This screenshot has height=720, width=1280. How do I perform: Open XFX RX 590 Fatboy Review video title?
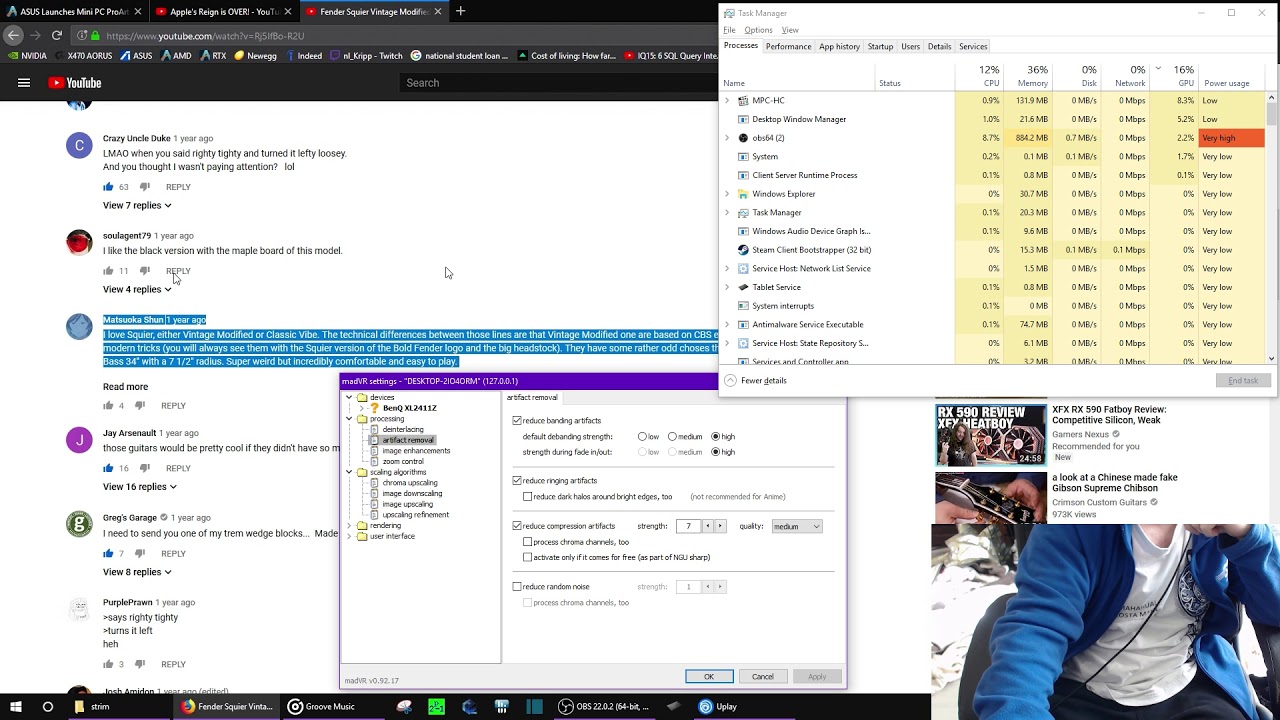tap(1109, 415)
